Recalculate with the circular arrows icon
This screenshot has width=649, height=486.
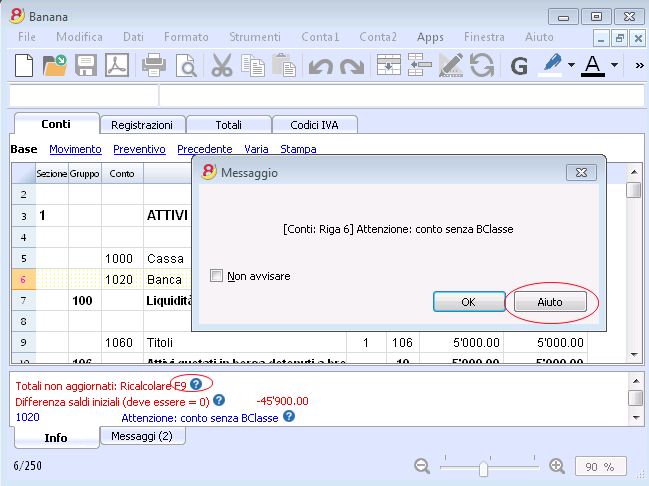pos(482,65)
